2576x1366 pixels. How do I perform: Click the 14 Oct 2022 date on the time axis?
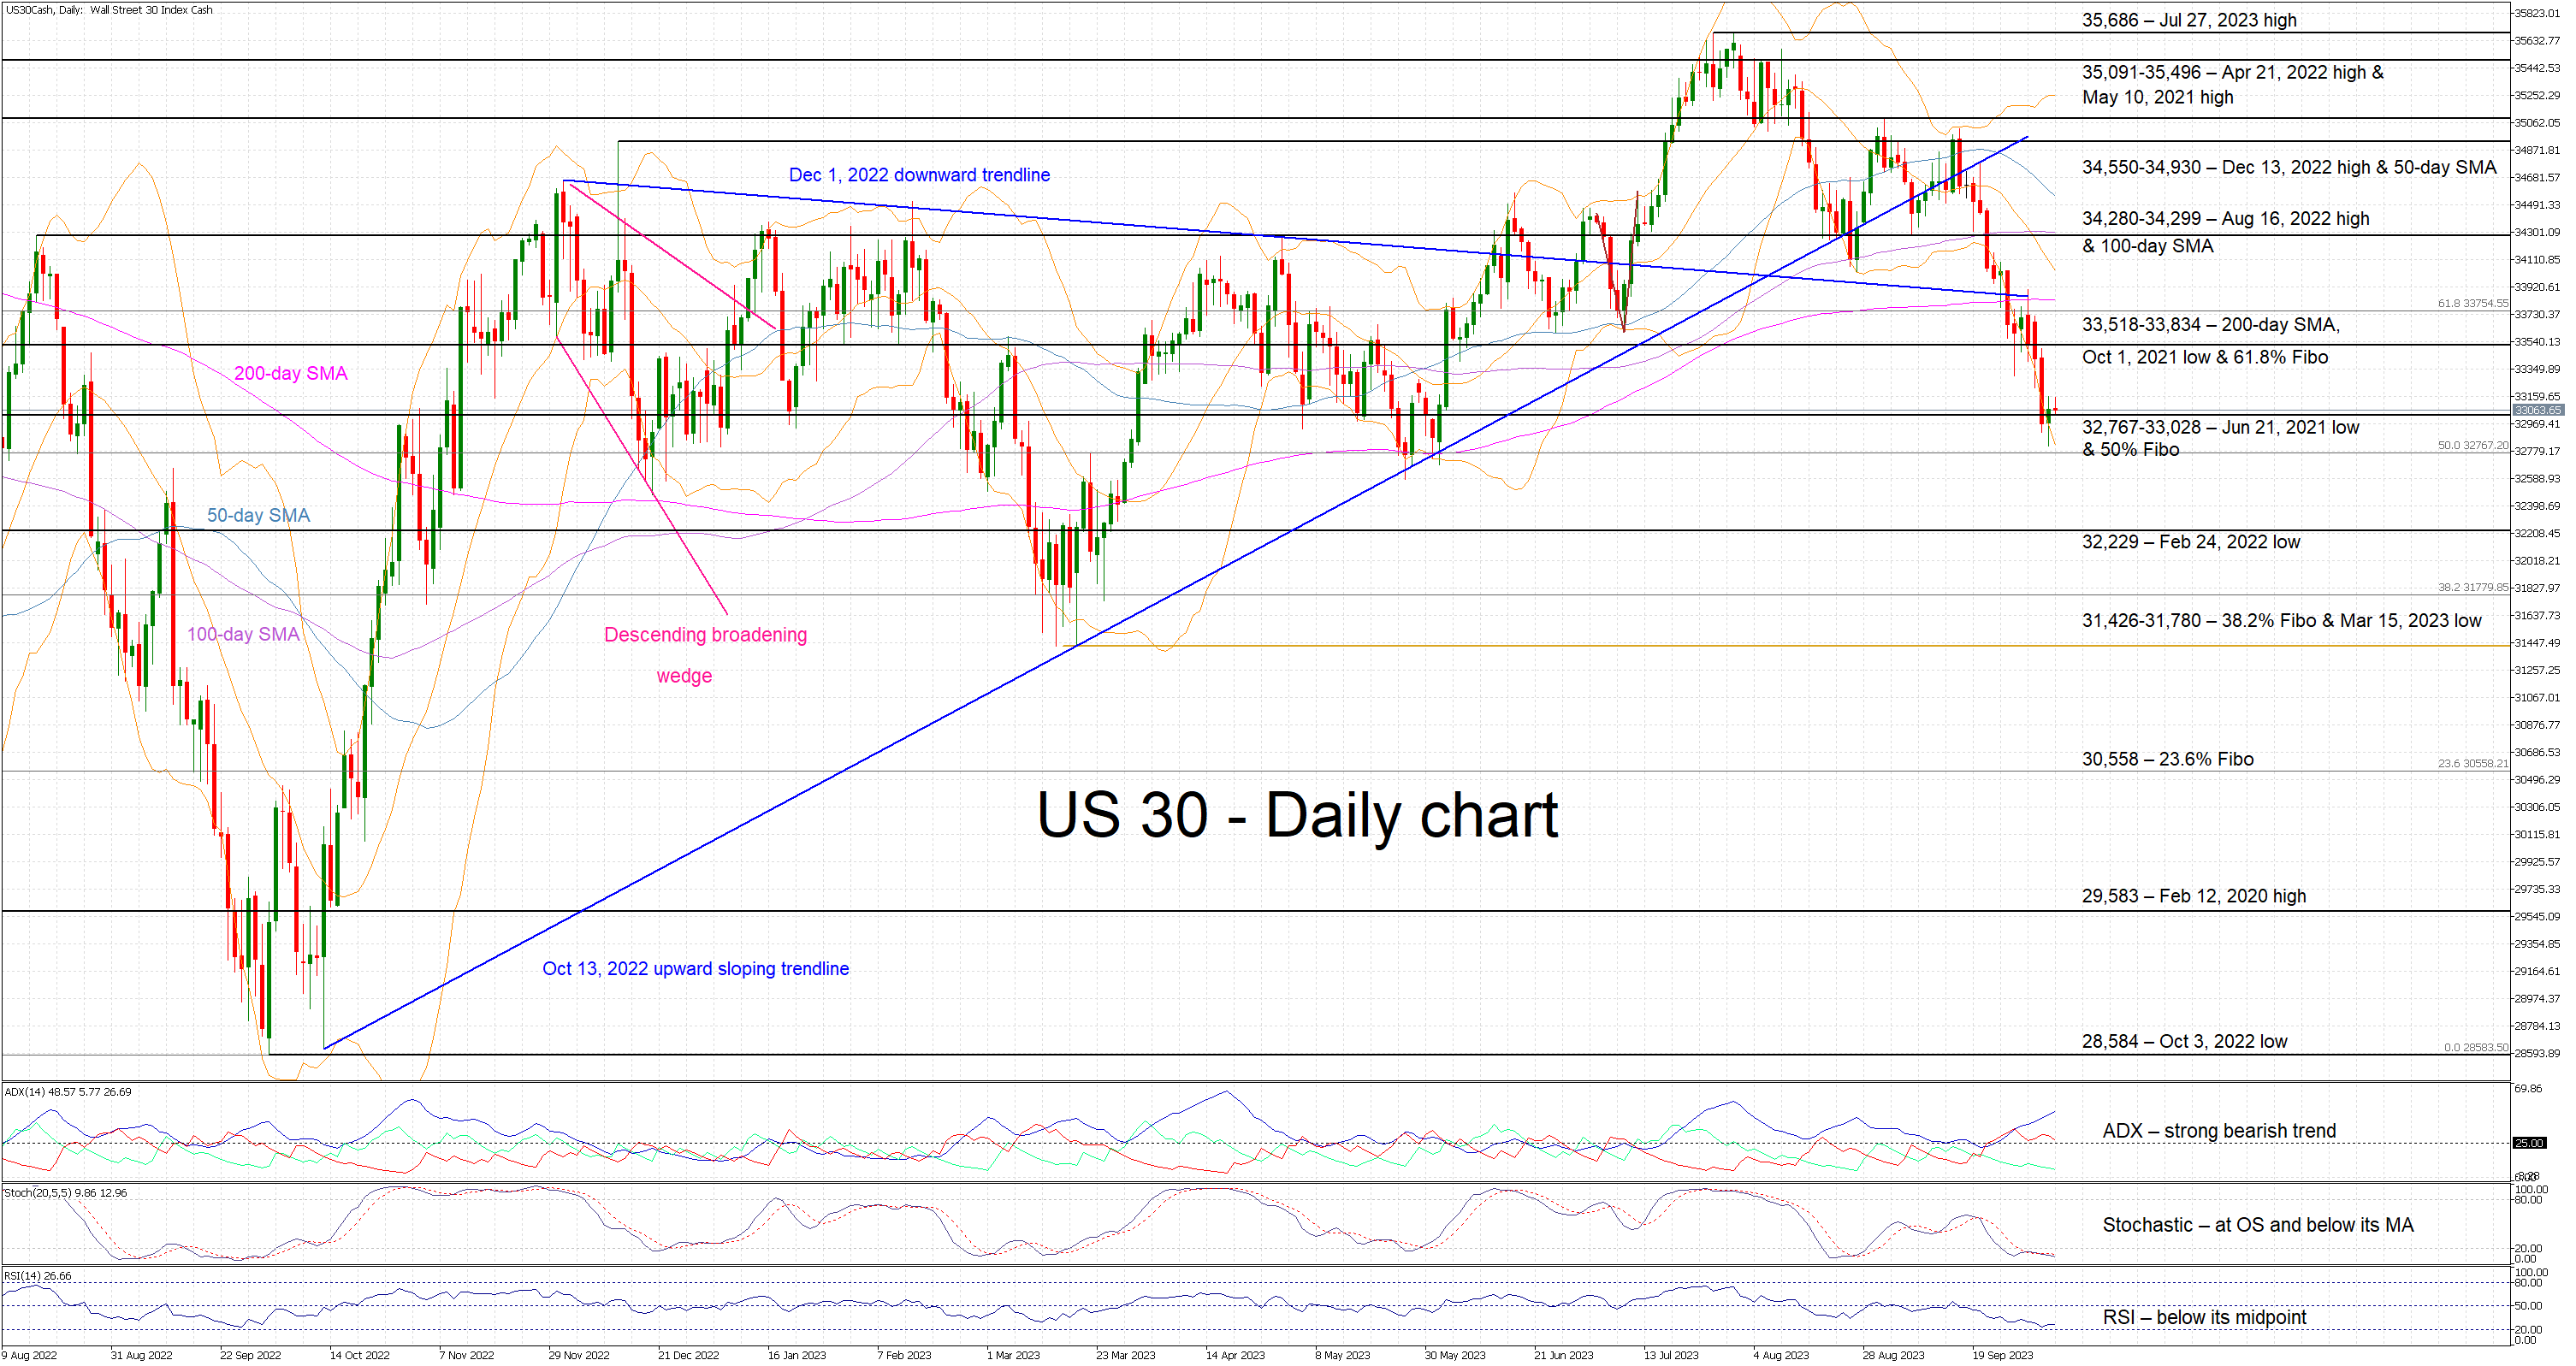[359, 1355]
